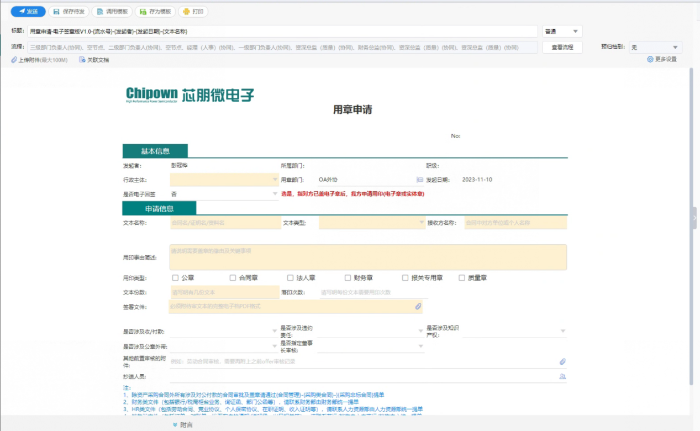
Task: Check the 公章 checkbox
Action: tap(176, 277)
